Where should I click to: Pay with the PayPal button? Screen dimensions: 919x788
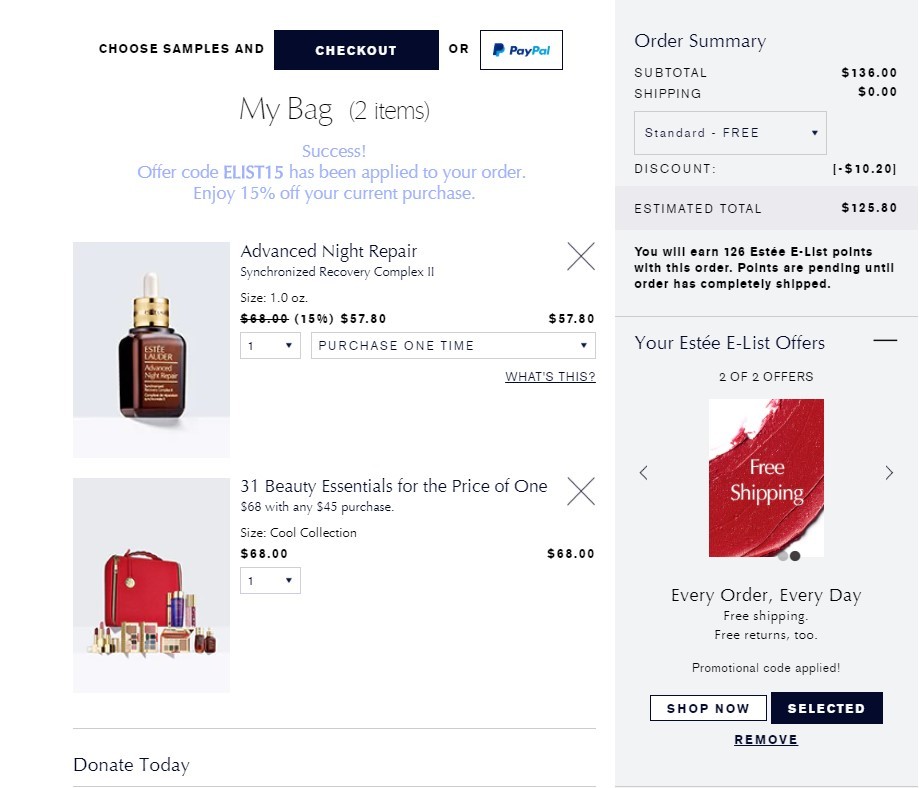coord(521,50)
